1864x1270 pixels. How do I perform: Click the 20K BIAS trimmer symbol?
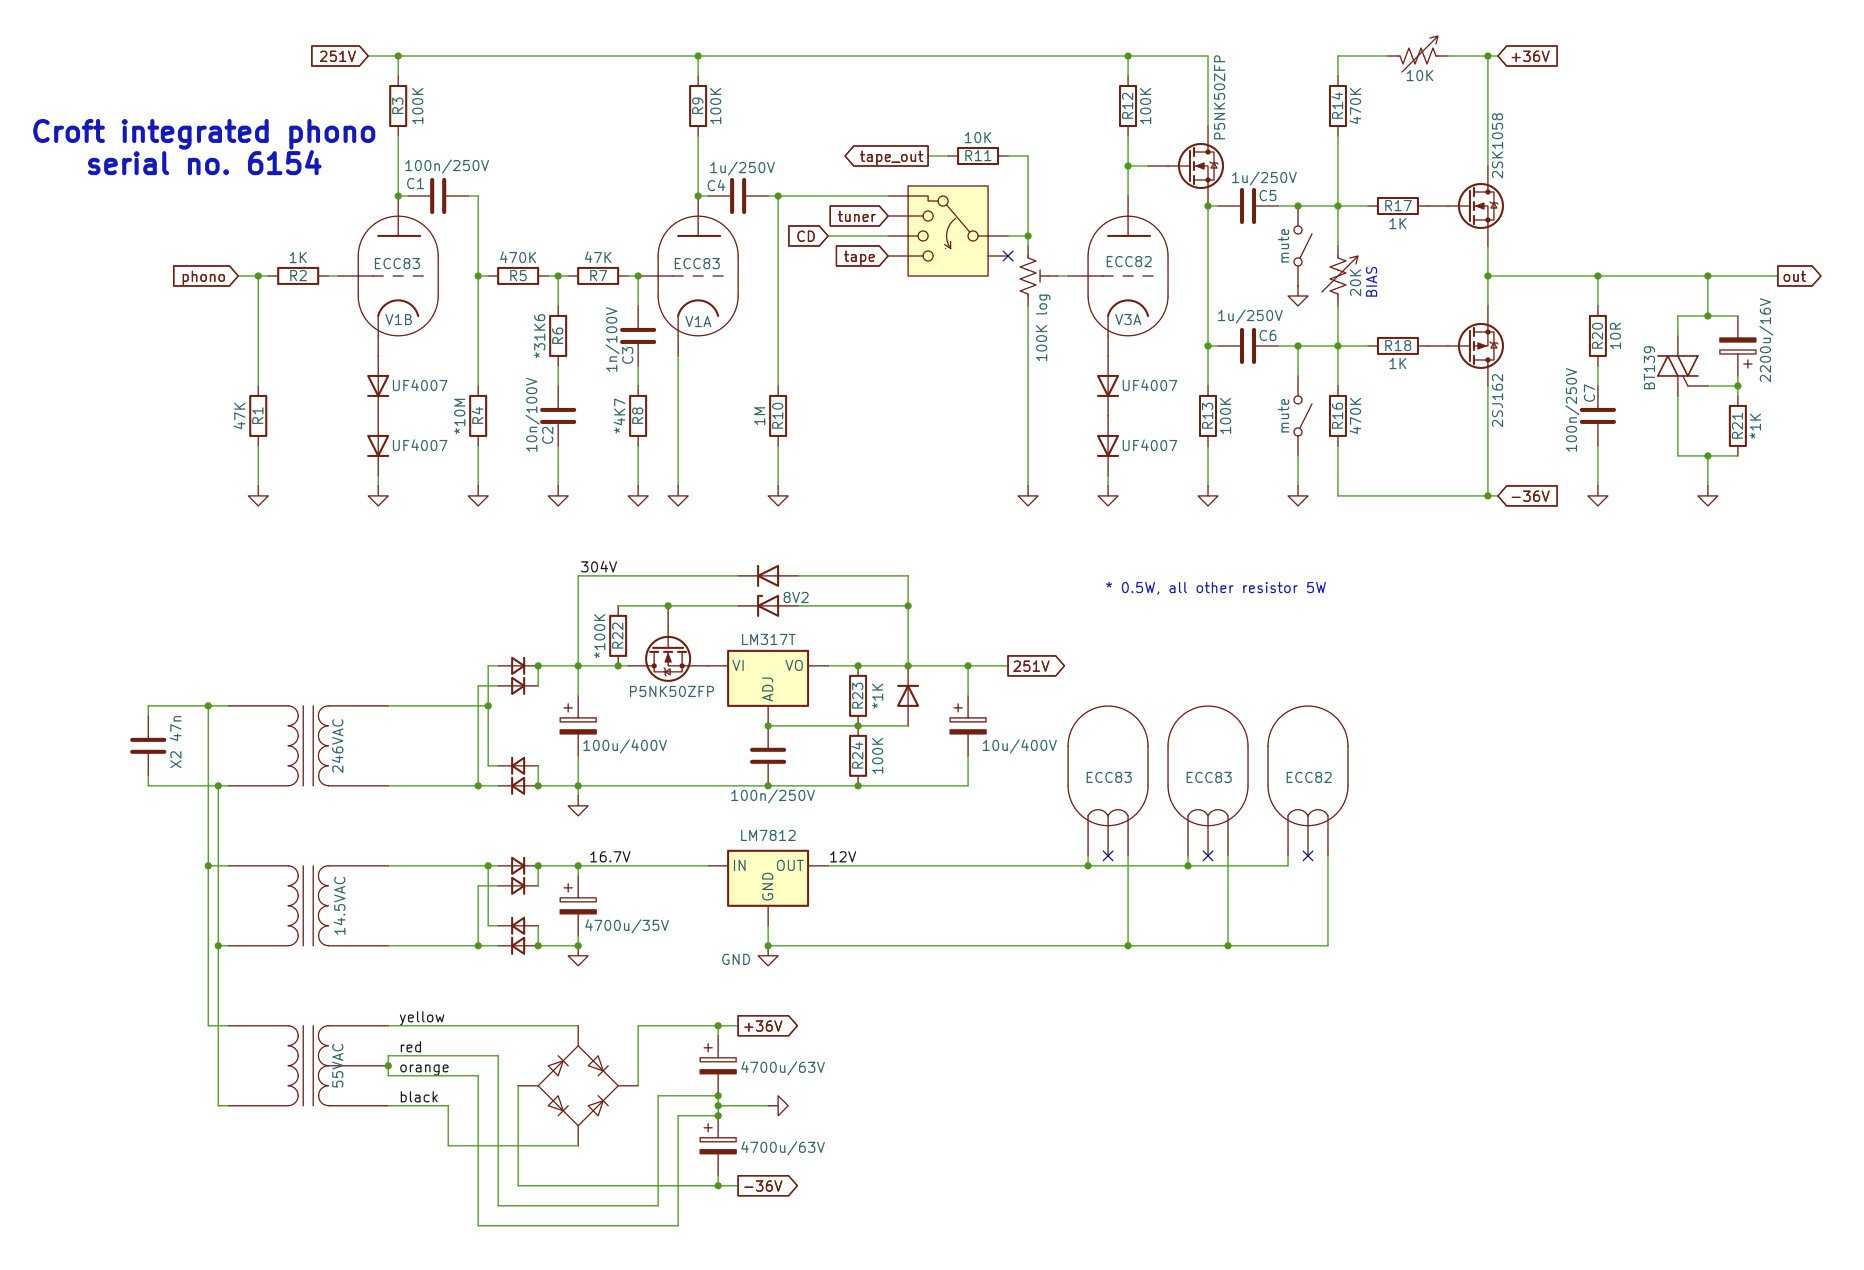pyautogui.click(x=1338, y=277)
